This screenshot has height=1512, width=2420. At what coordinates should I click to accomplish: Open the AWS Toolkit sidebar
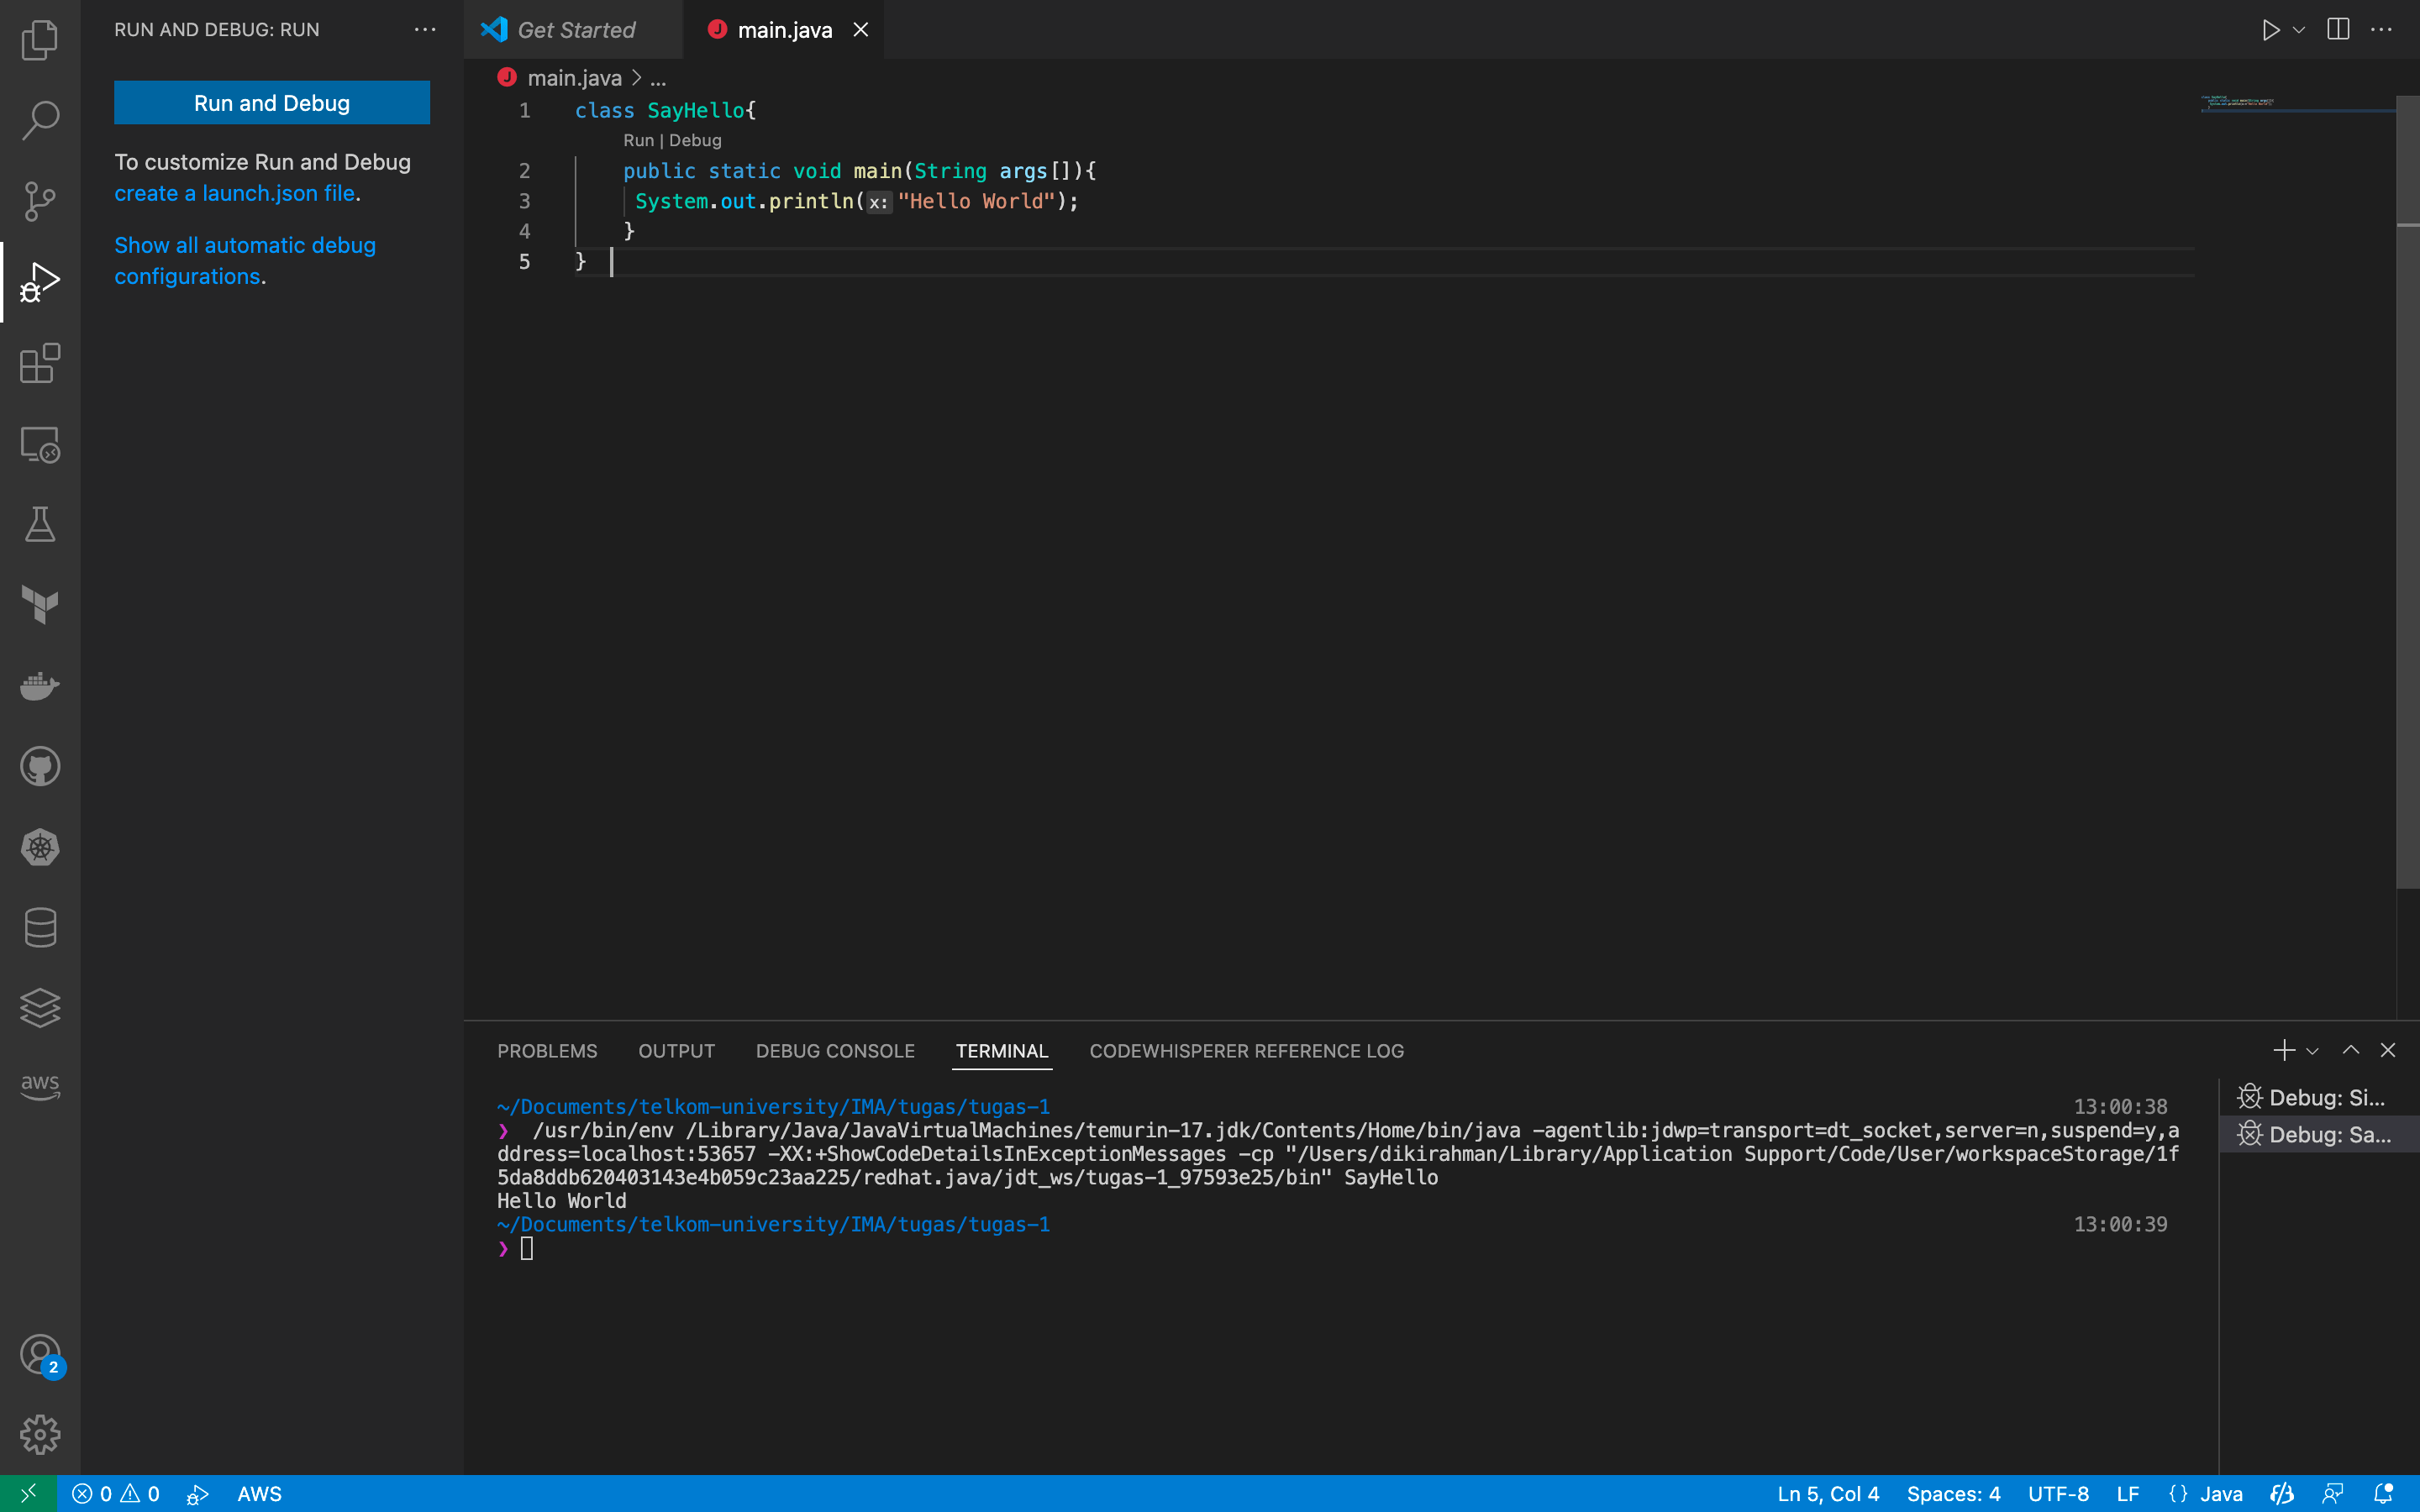pyautogui.click(x=40, y=1087)
